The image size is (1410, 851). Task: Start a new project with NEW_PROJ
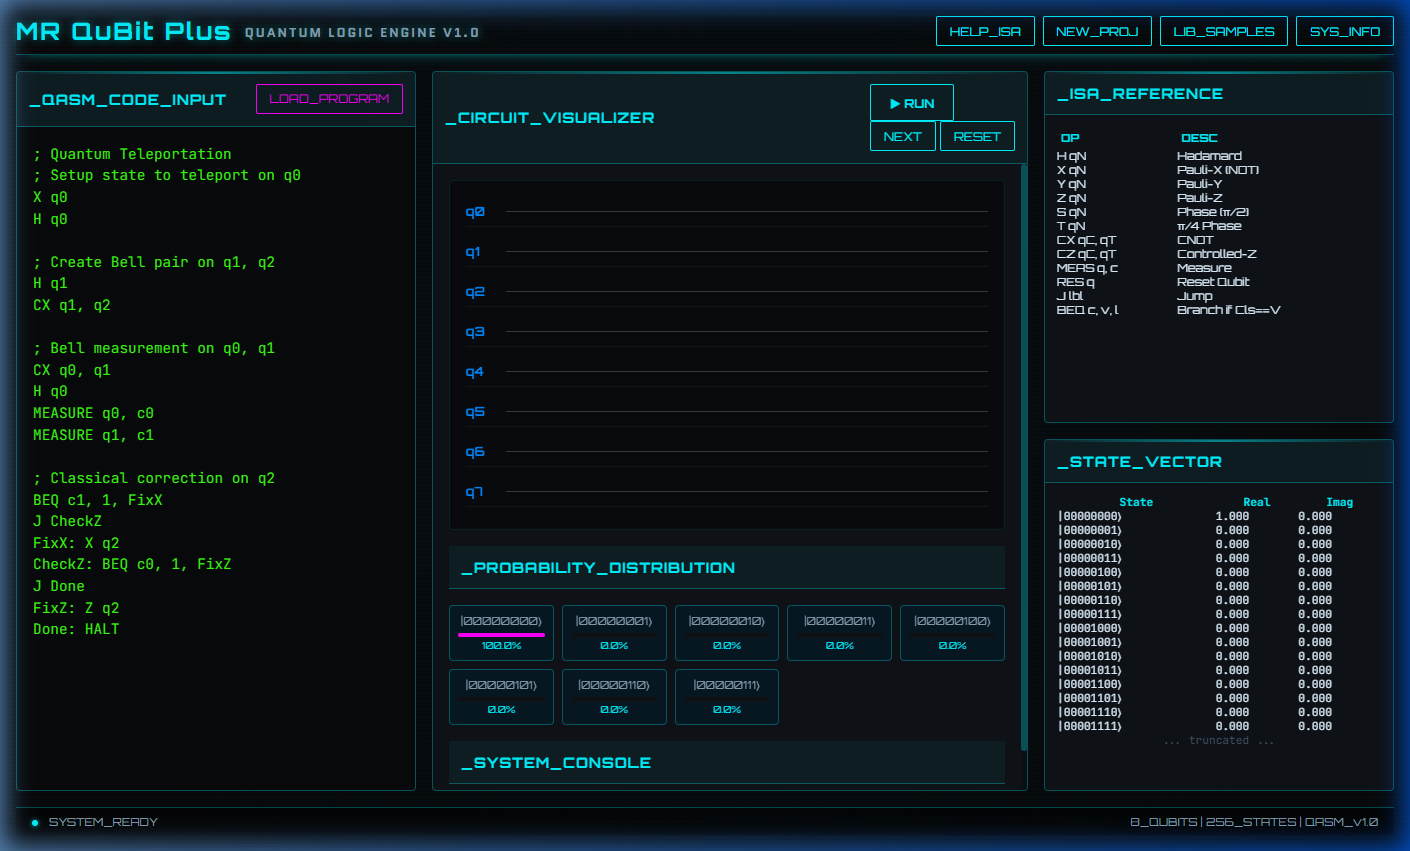point(1097,31)
